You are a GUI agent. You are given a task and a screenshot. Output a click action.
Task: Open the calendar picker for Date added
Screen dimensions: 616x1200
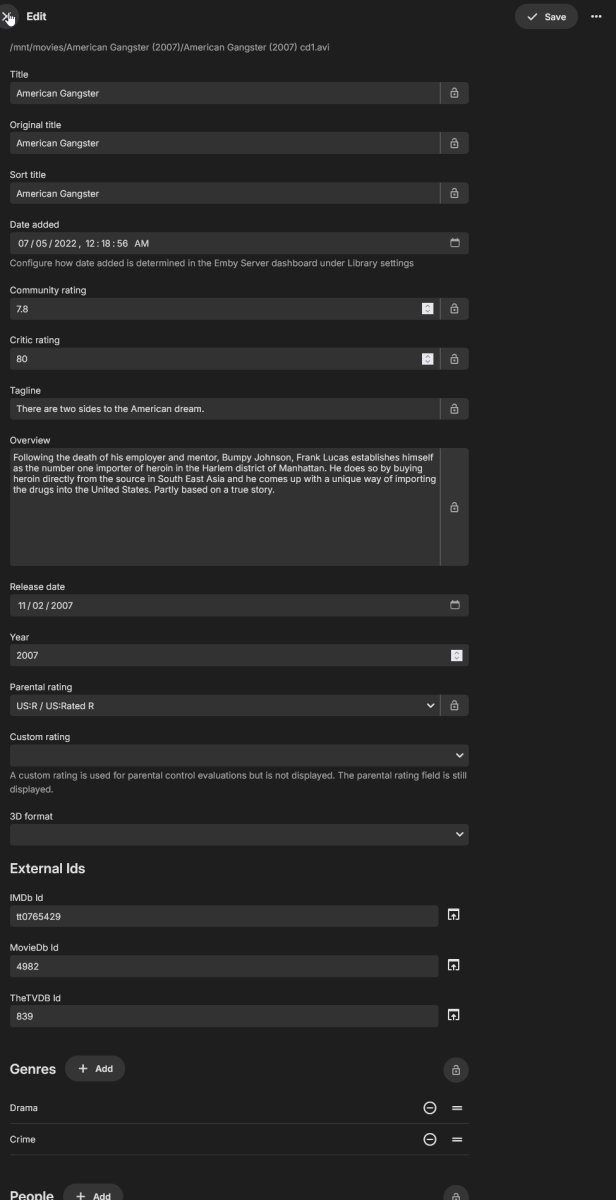(454, 243)
